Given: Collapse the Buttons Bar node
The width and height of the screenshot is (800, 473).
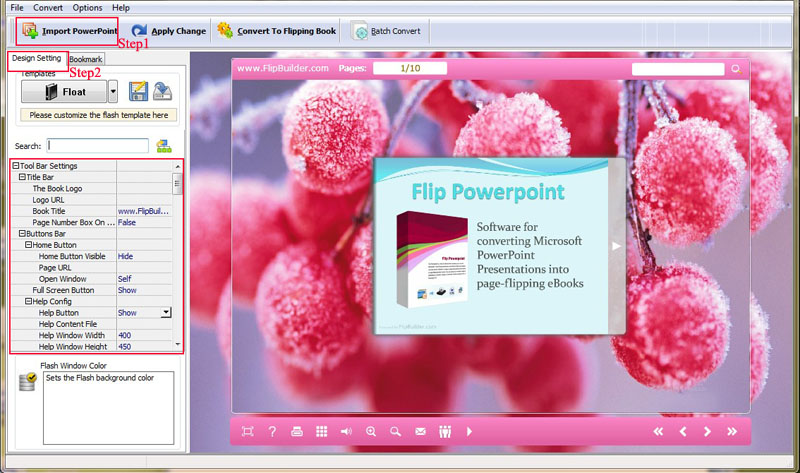Looking at the screenshot, I should tap(22, 234).
